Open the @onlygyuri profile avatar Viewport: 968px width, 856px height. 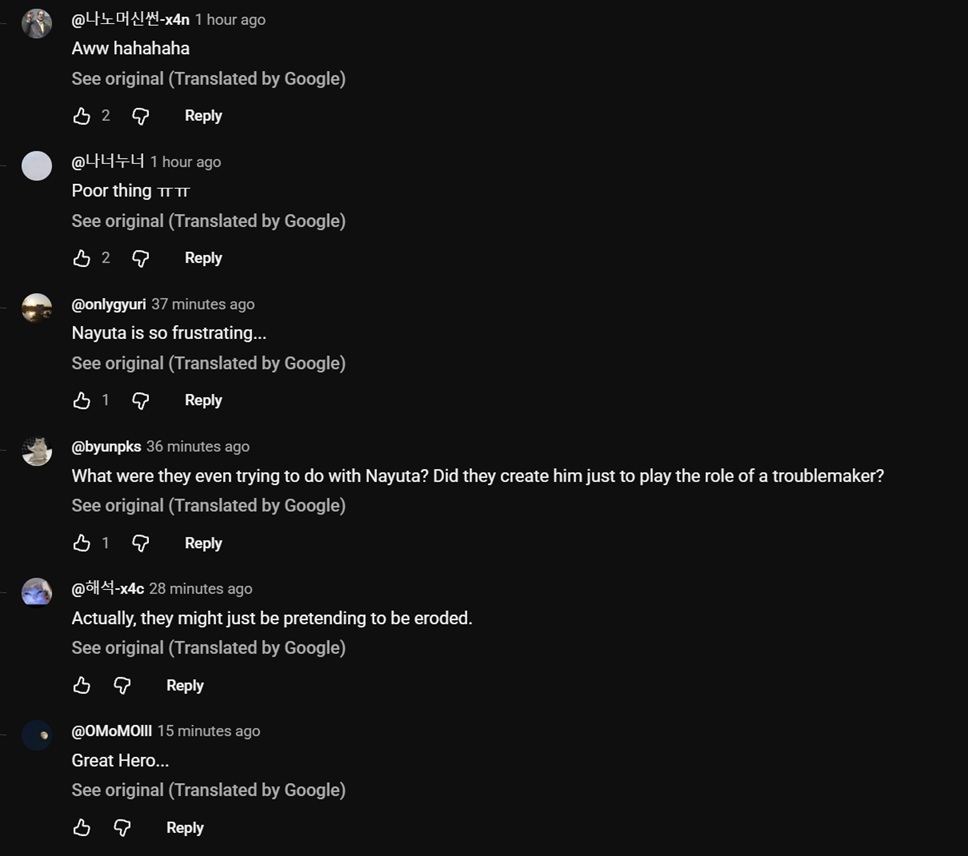click(x=37, y=308)
